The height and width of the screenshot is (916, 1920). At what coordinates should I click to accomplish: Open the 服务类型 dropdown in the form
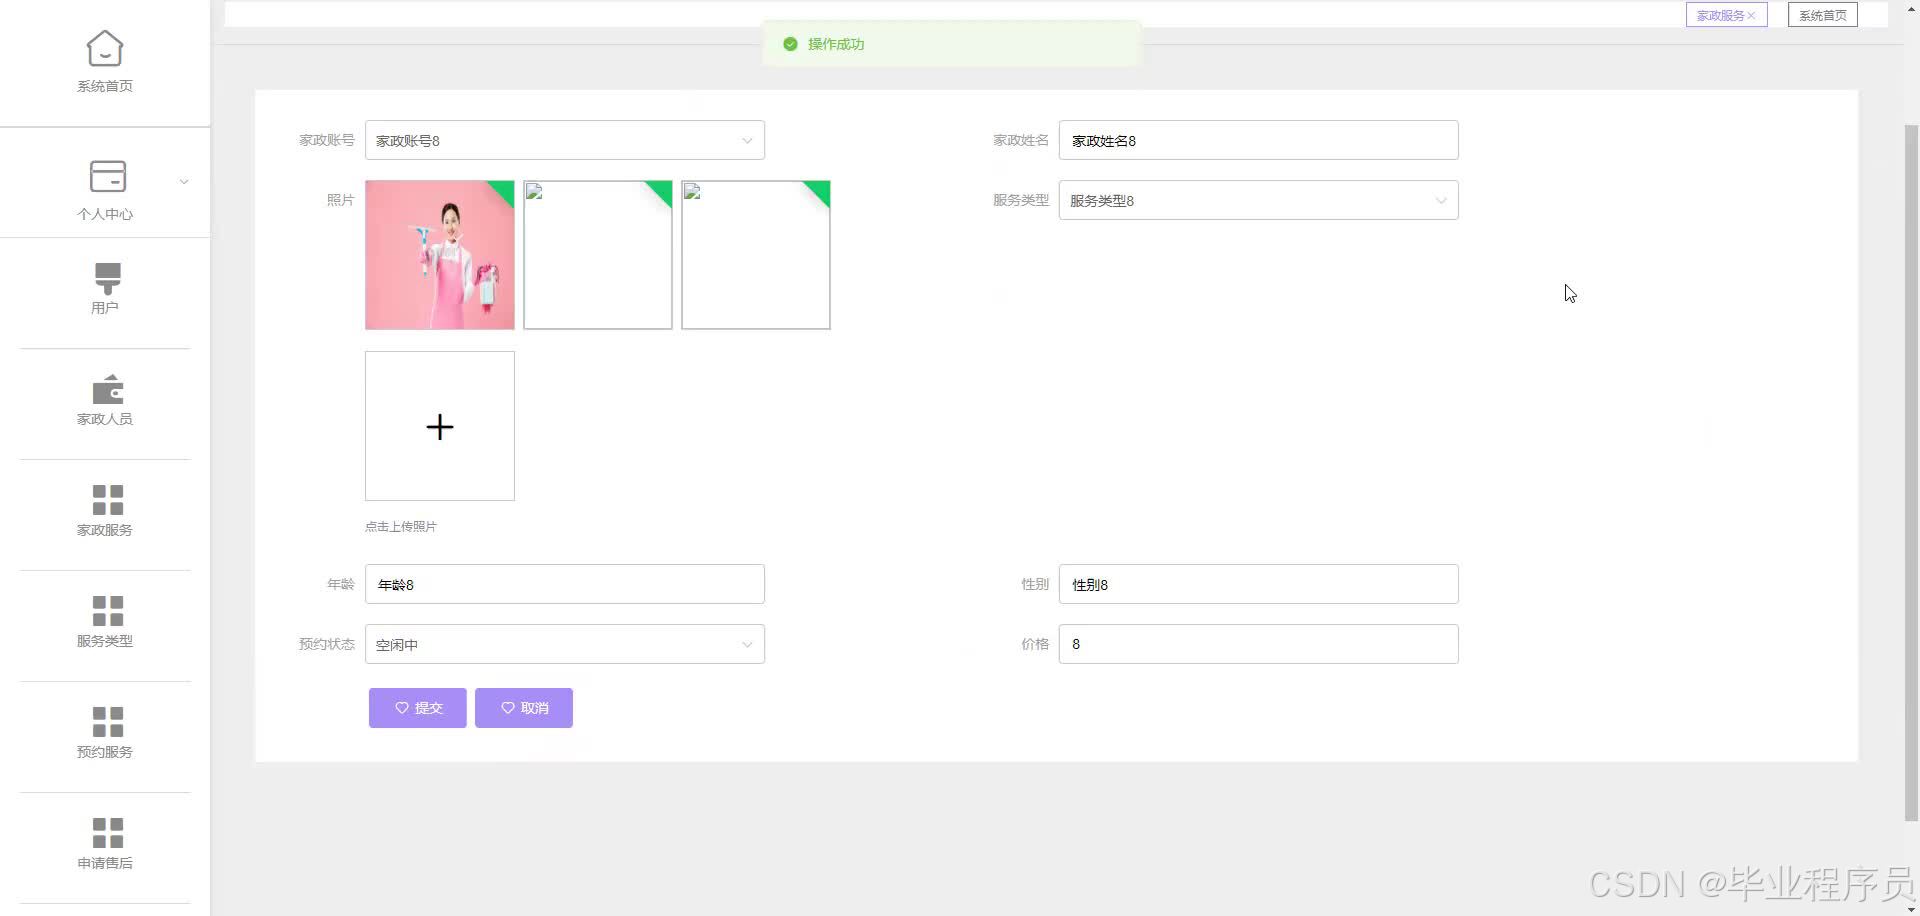(1258, 200)
